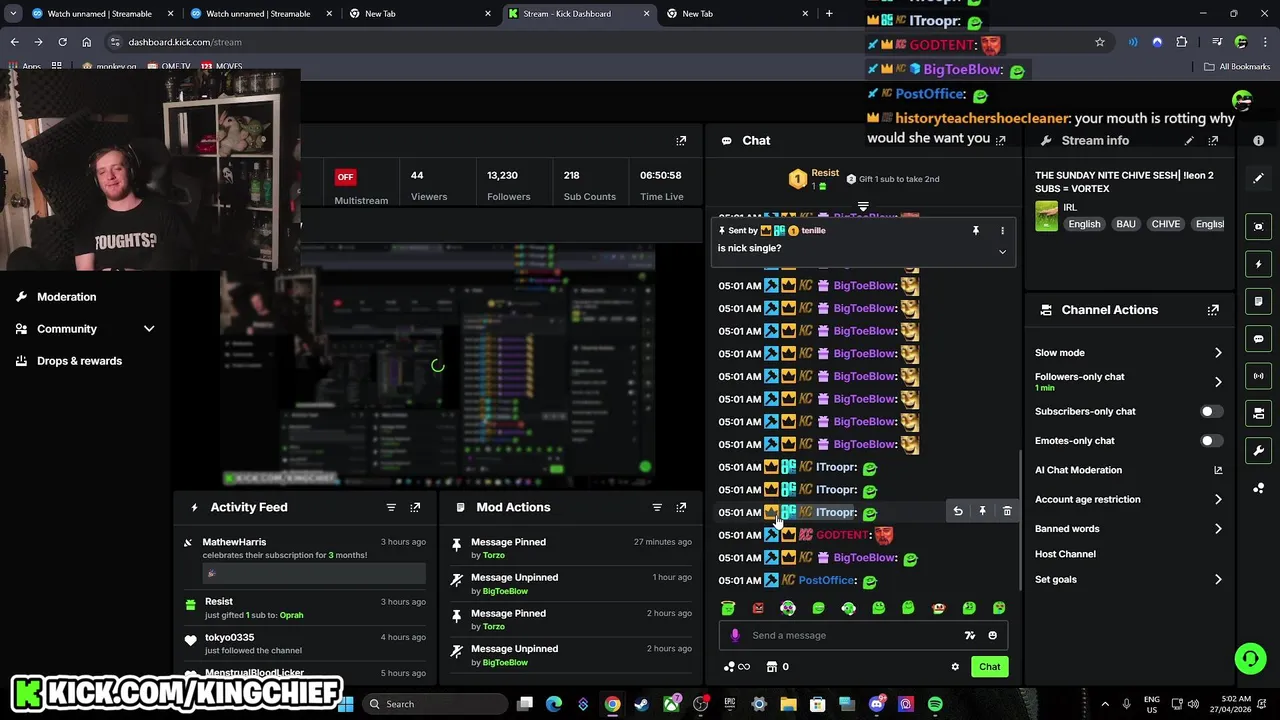This screenshot has height=720, width=1280.
Task: Click the info icon in right sidebar
Action: 1259,141
